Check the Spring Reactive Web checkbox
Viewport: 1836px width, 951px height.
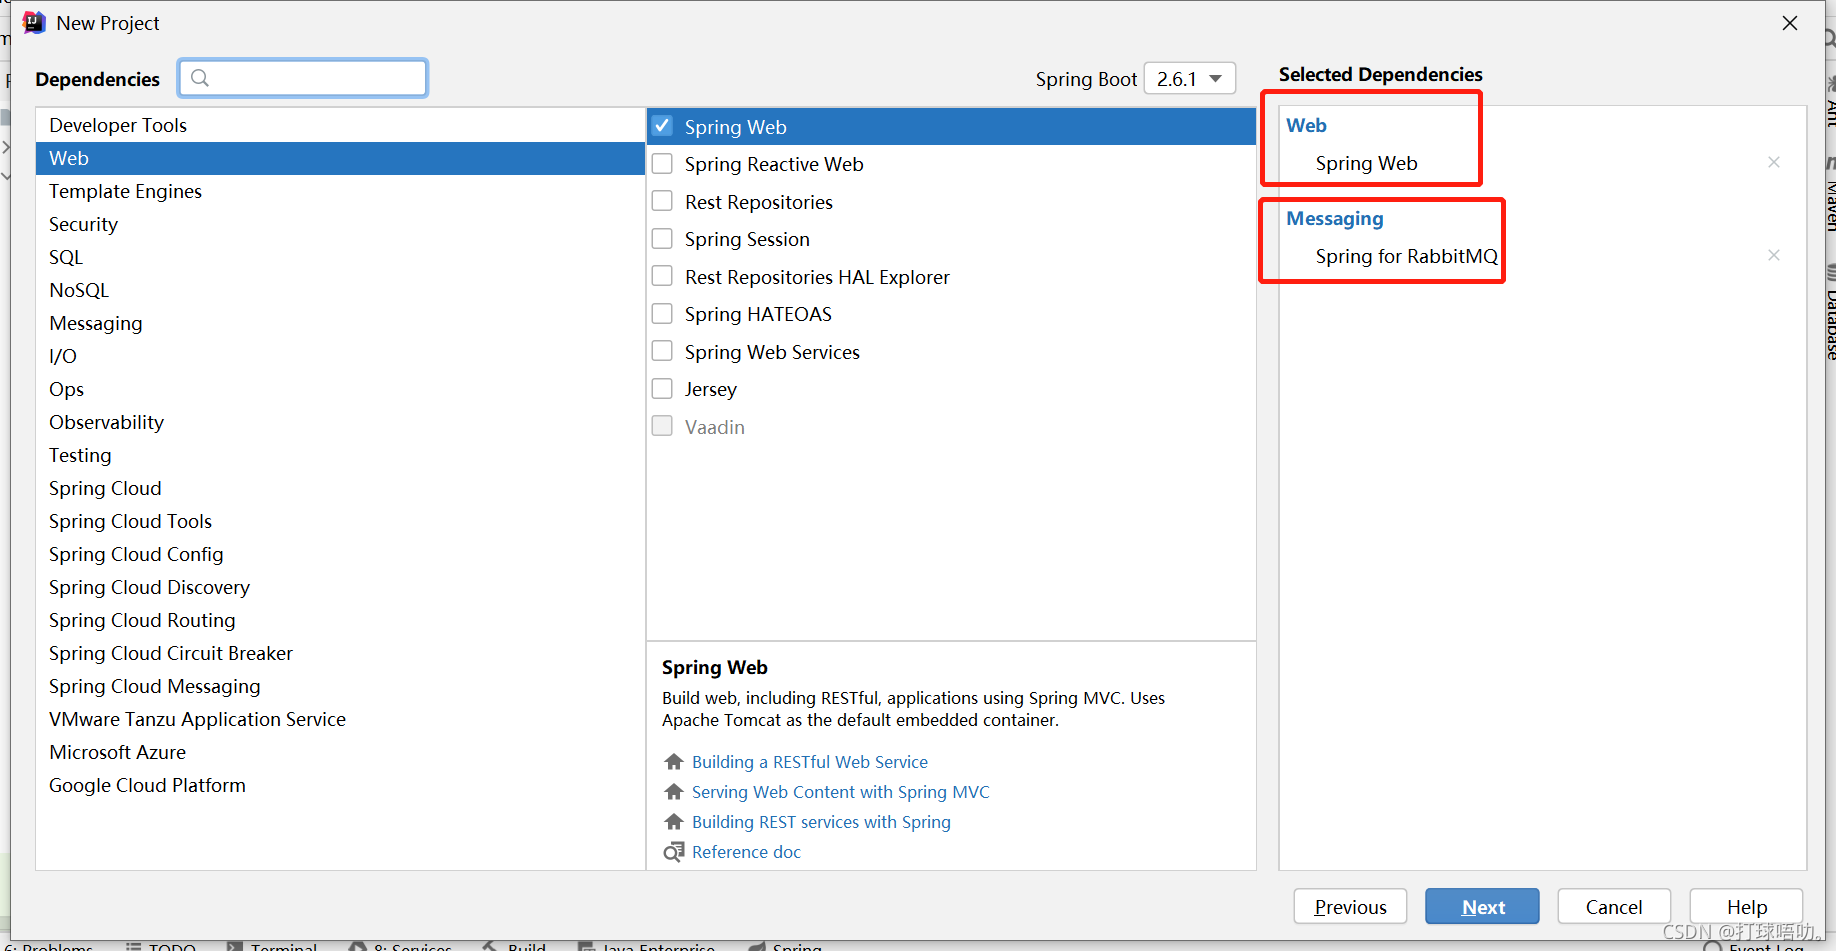pyautogui.click(x=662, y=163)
